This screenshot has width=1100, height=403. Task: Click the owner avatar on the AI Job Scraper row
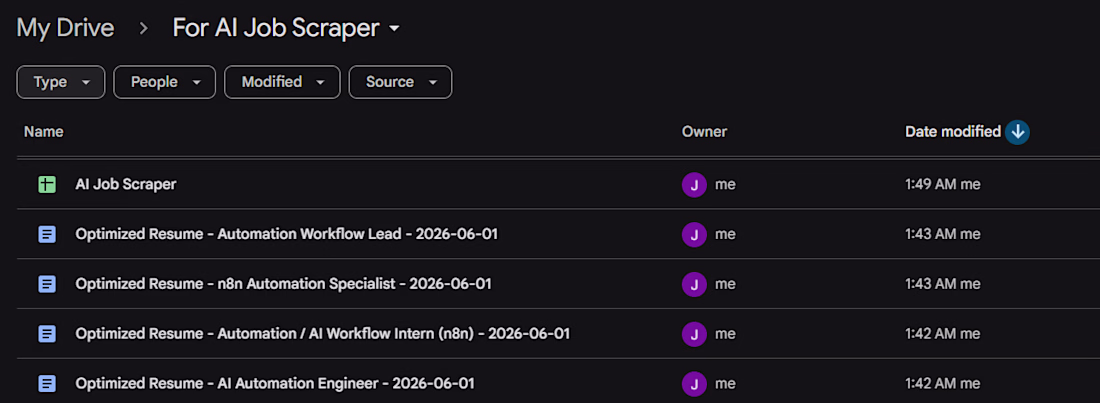[x=694, y=185]
